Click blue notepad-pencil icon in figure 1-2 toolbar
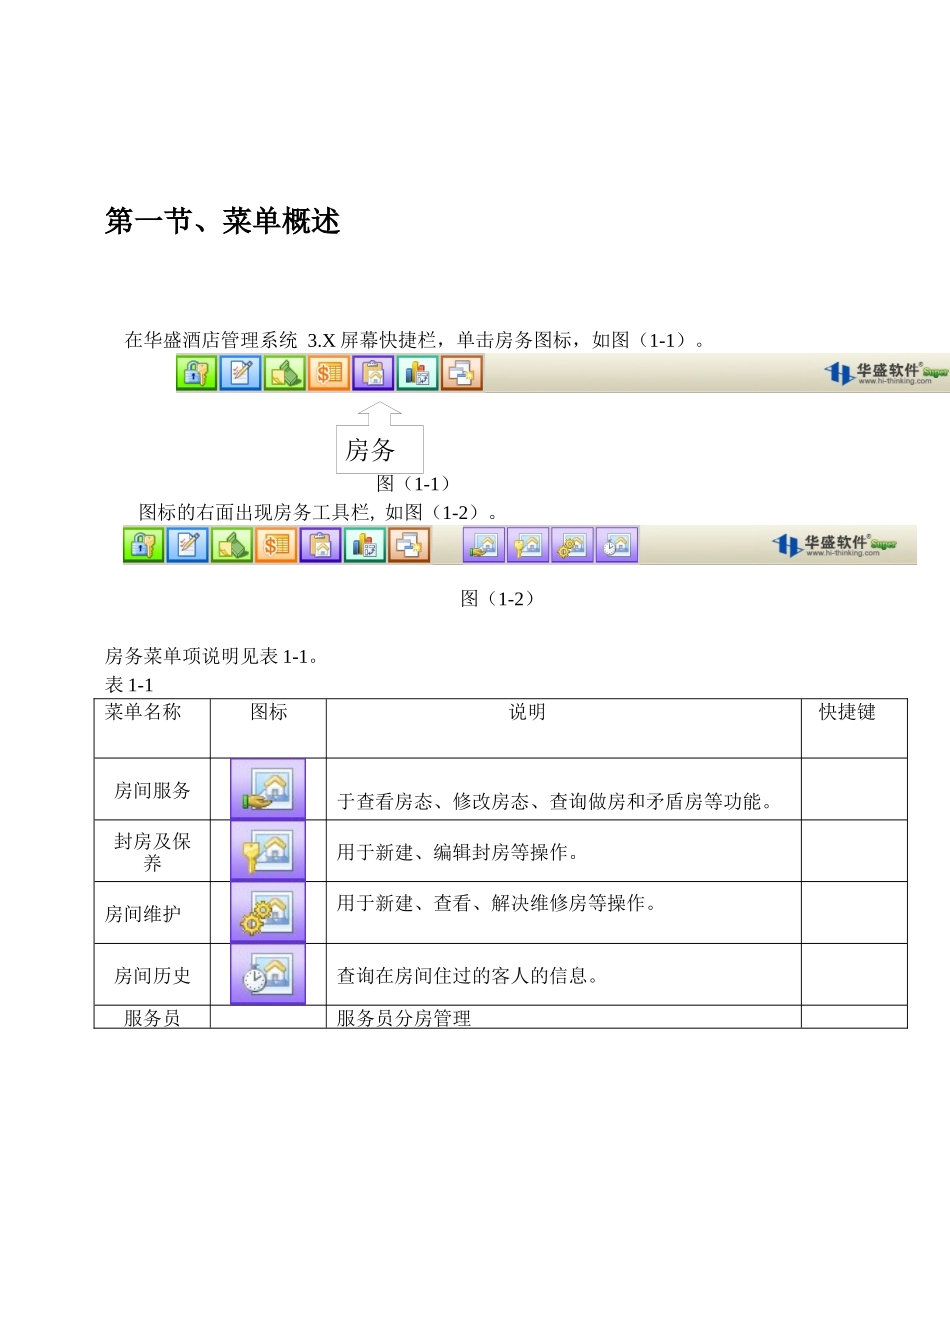 coord(187,545)
